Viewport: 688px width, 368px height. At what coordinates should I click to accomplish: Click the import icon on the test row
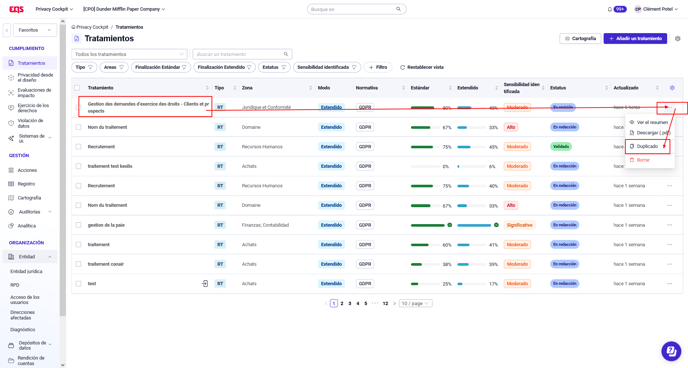pyautogui.click(x=205, y=284)
